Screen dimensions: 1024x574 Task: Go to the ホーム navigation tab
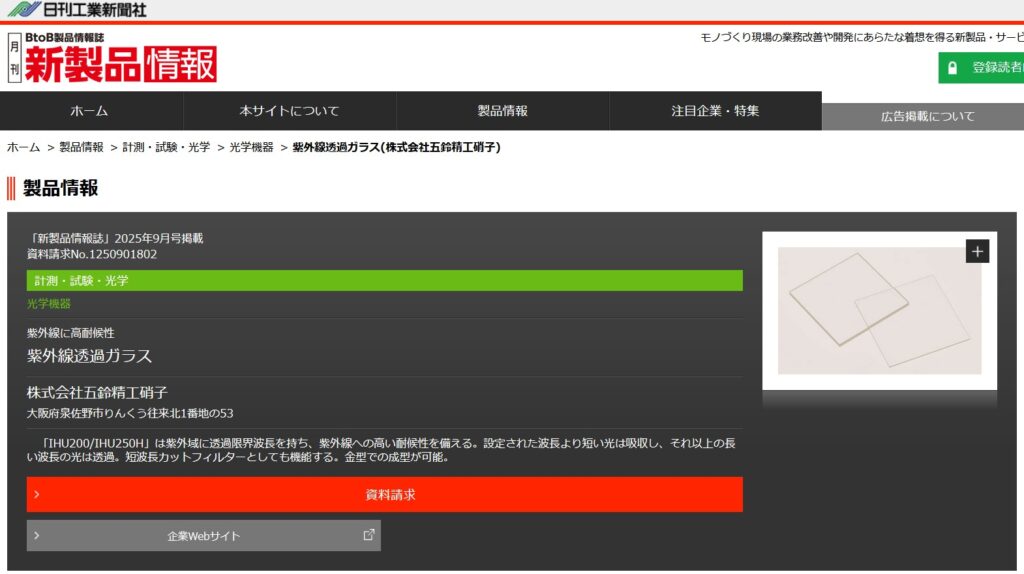[89, 111]
